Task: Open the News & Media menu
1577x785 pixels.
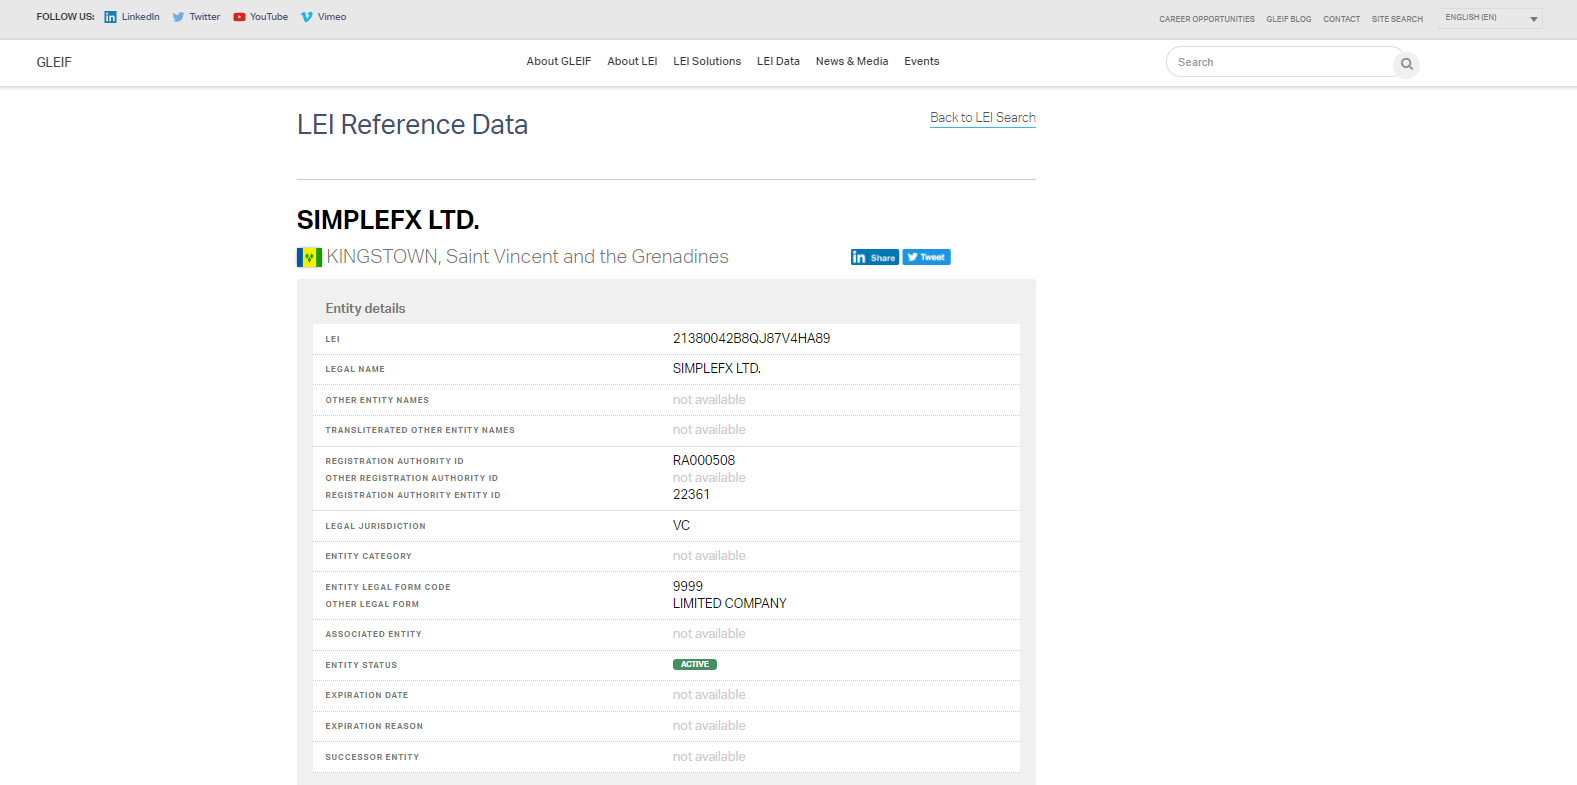Action: pos(852,61)
